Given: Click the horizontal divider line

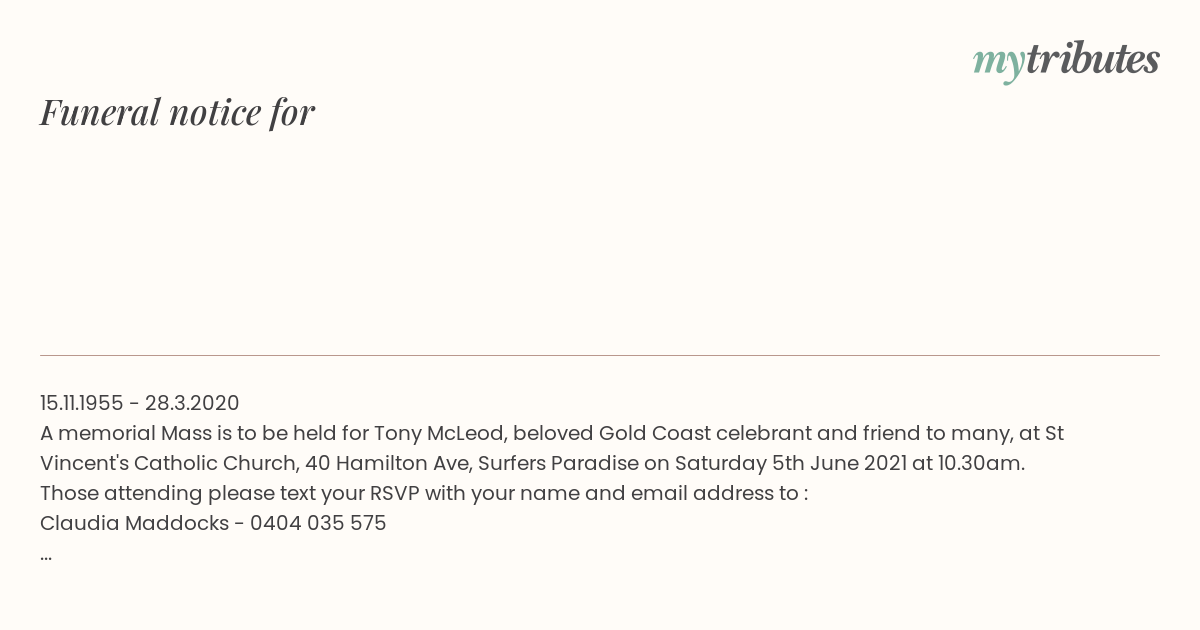Looking at the screenshot, I should coord(600,355).
